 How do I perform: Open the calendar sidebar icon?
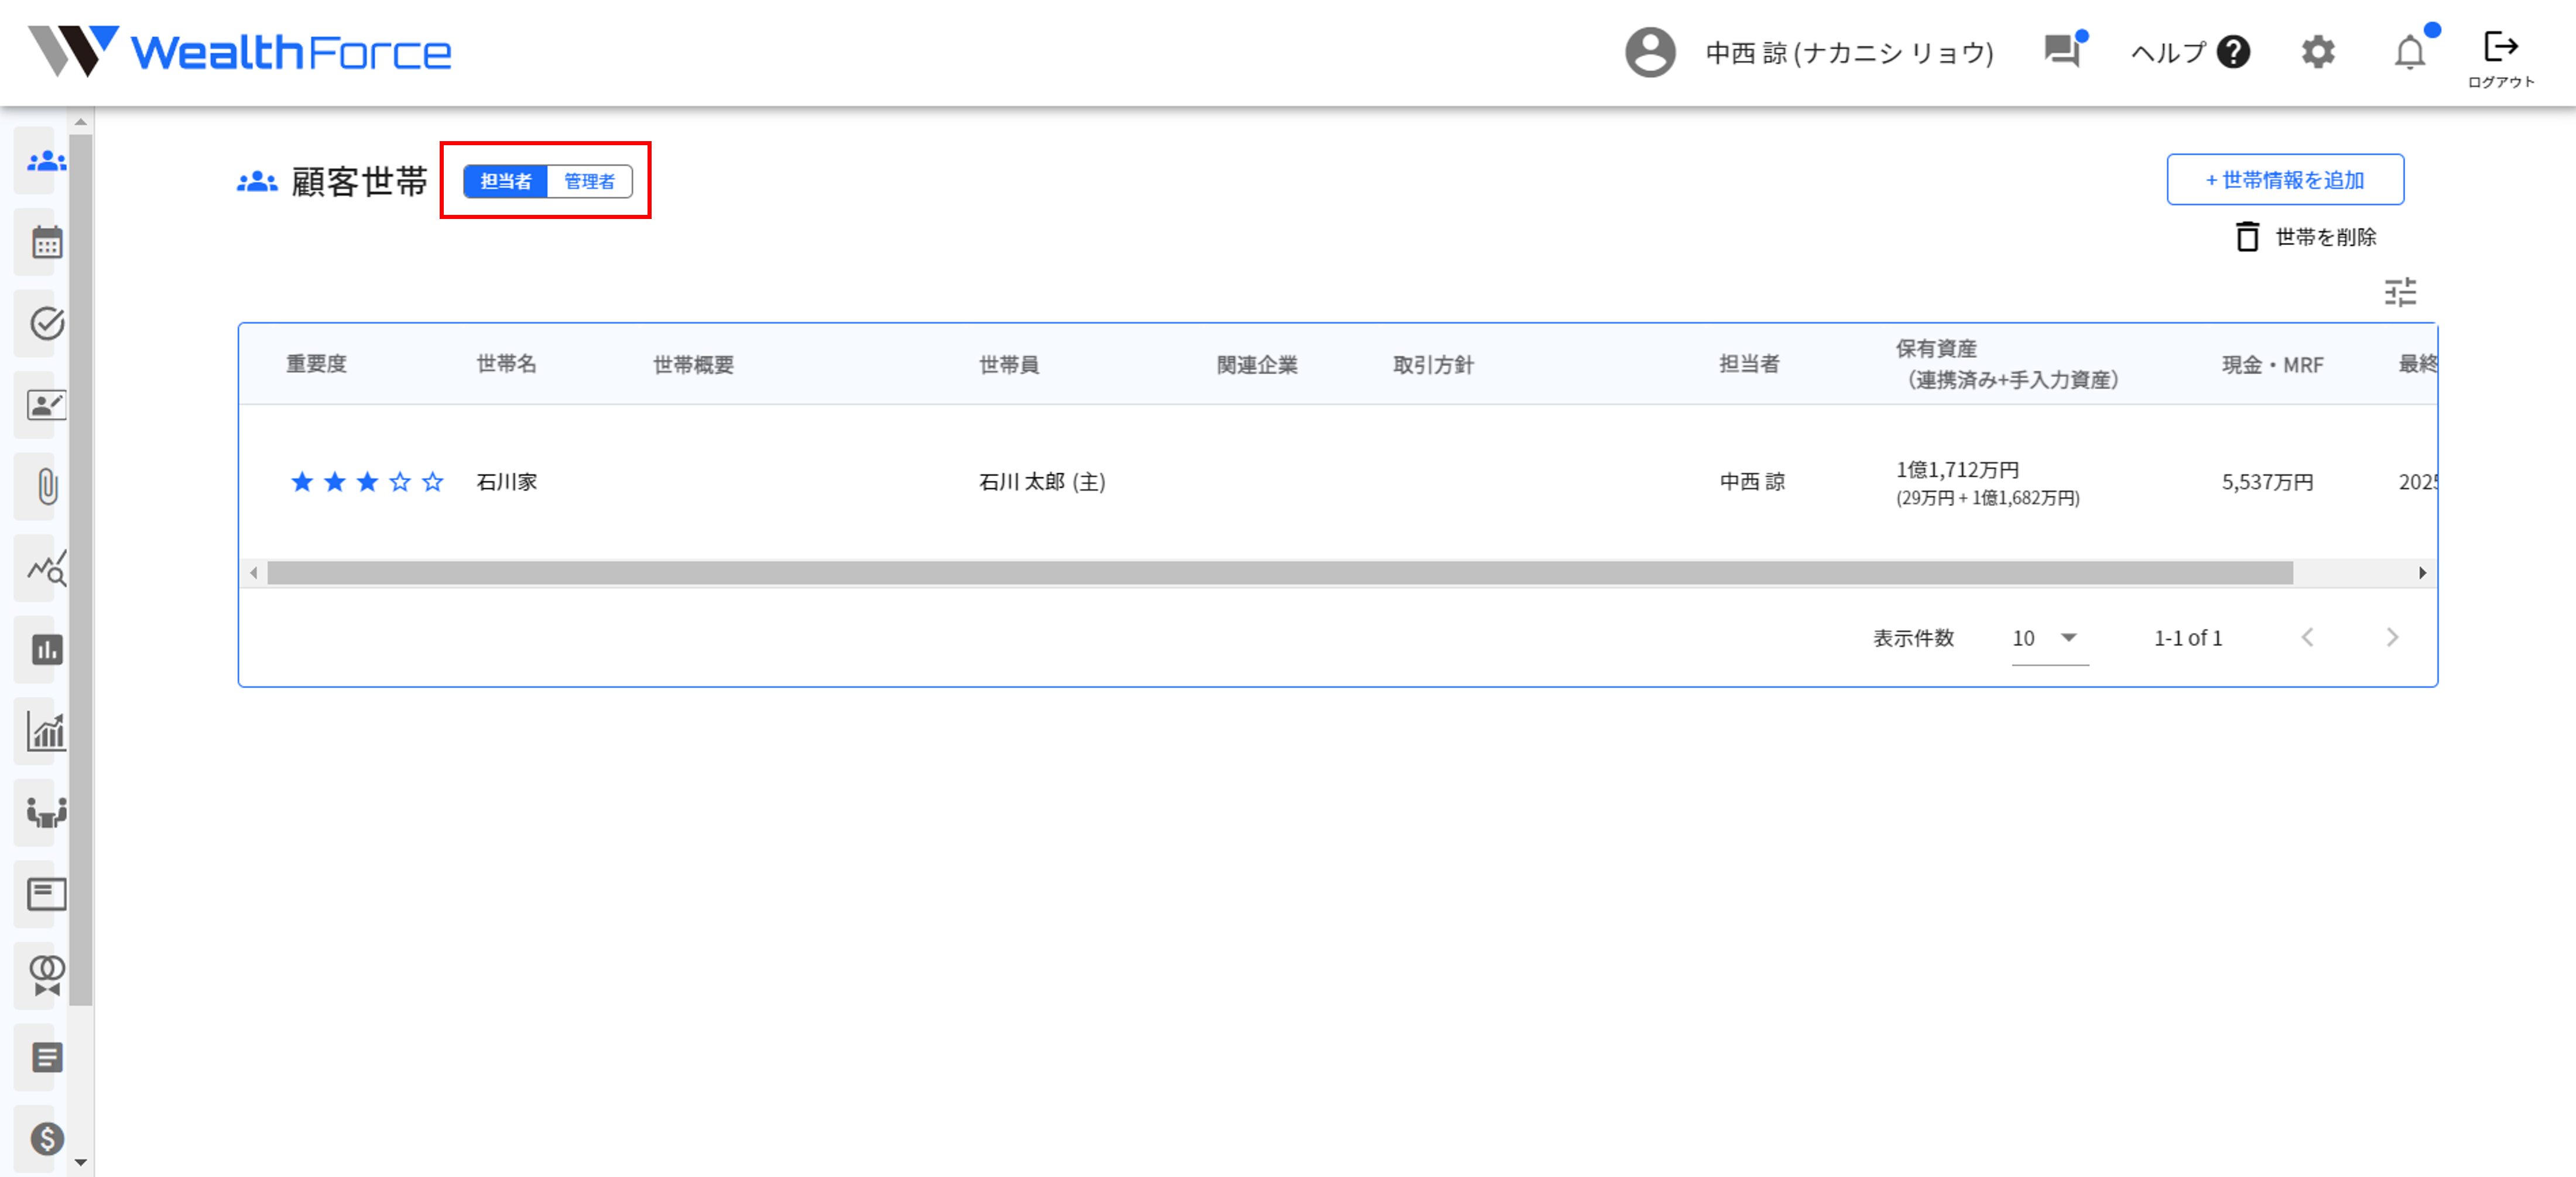tap(46, 242)
